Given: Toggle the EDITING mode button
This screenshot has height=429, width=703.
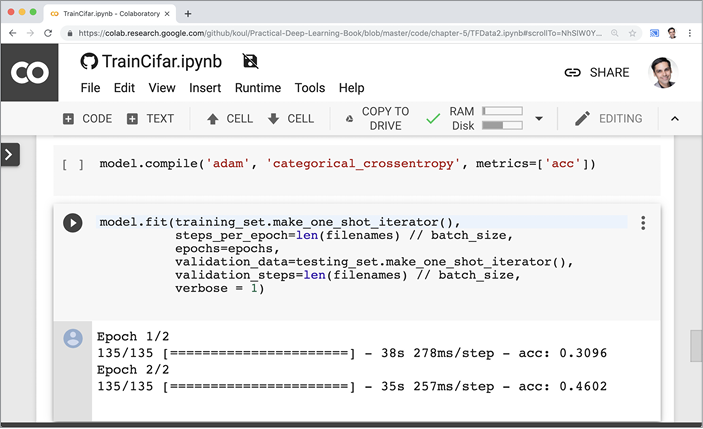Looking at the screenshot, I should coord(608,118).
